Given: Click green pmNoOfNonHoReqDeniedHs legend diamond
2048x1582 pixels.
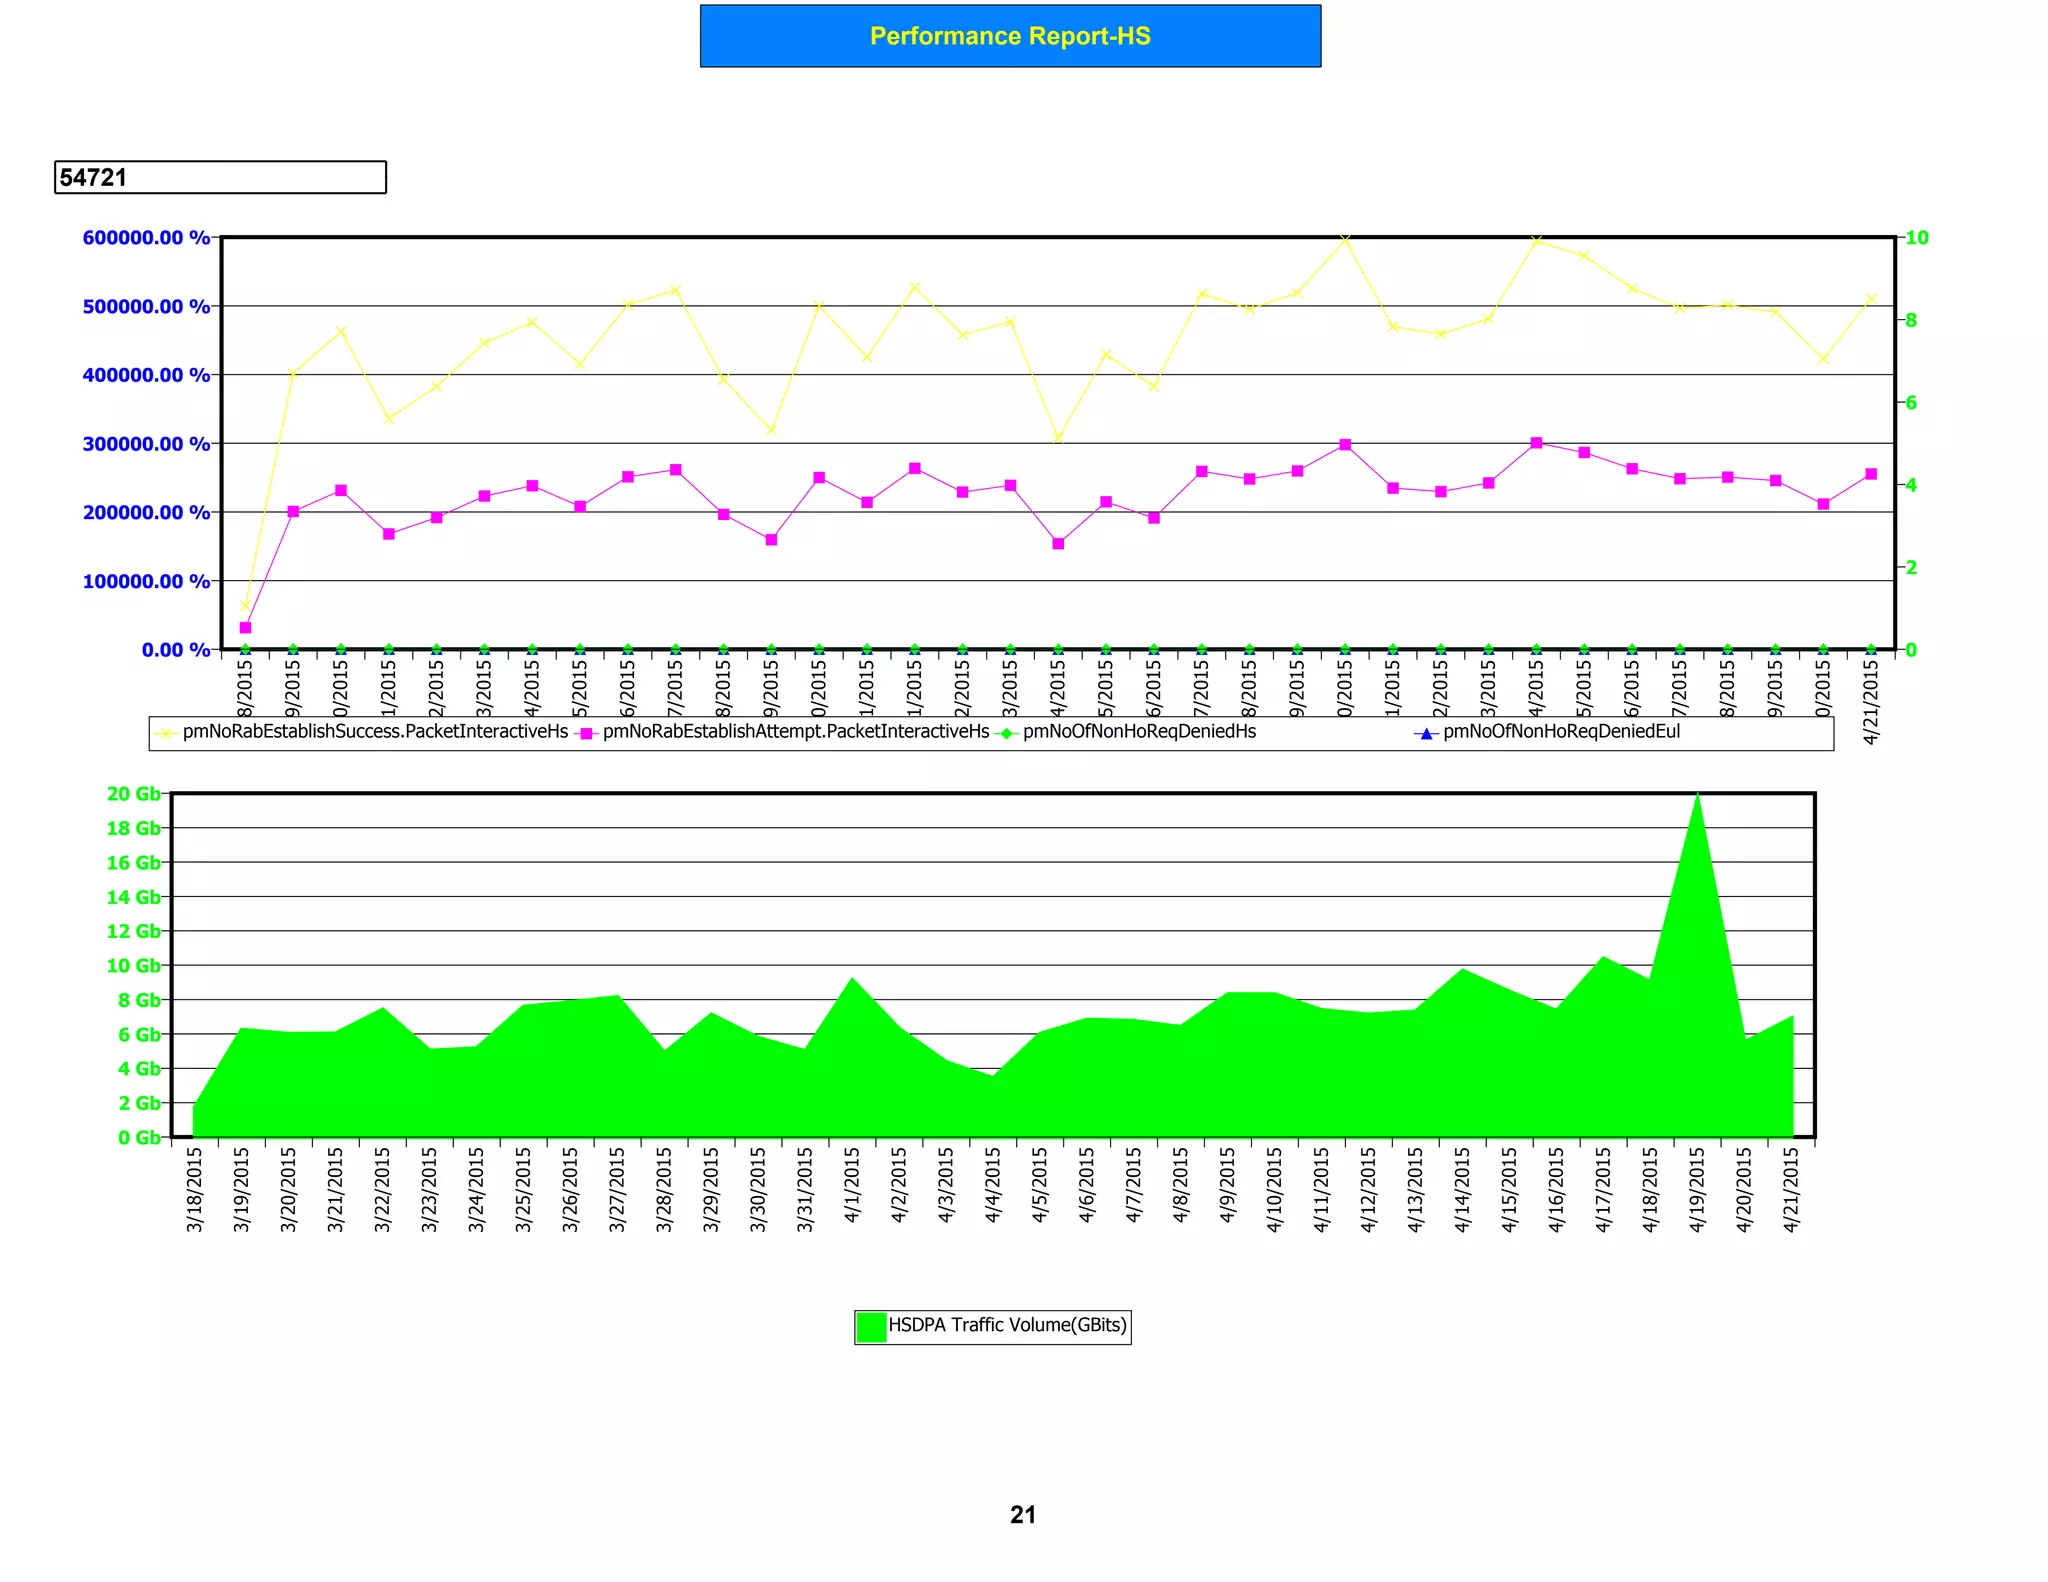Looking at the screenshot, I should tap(1007, 733).
